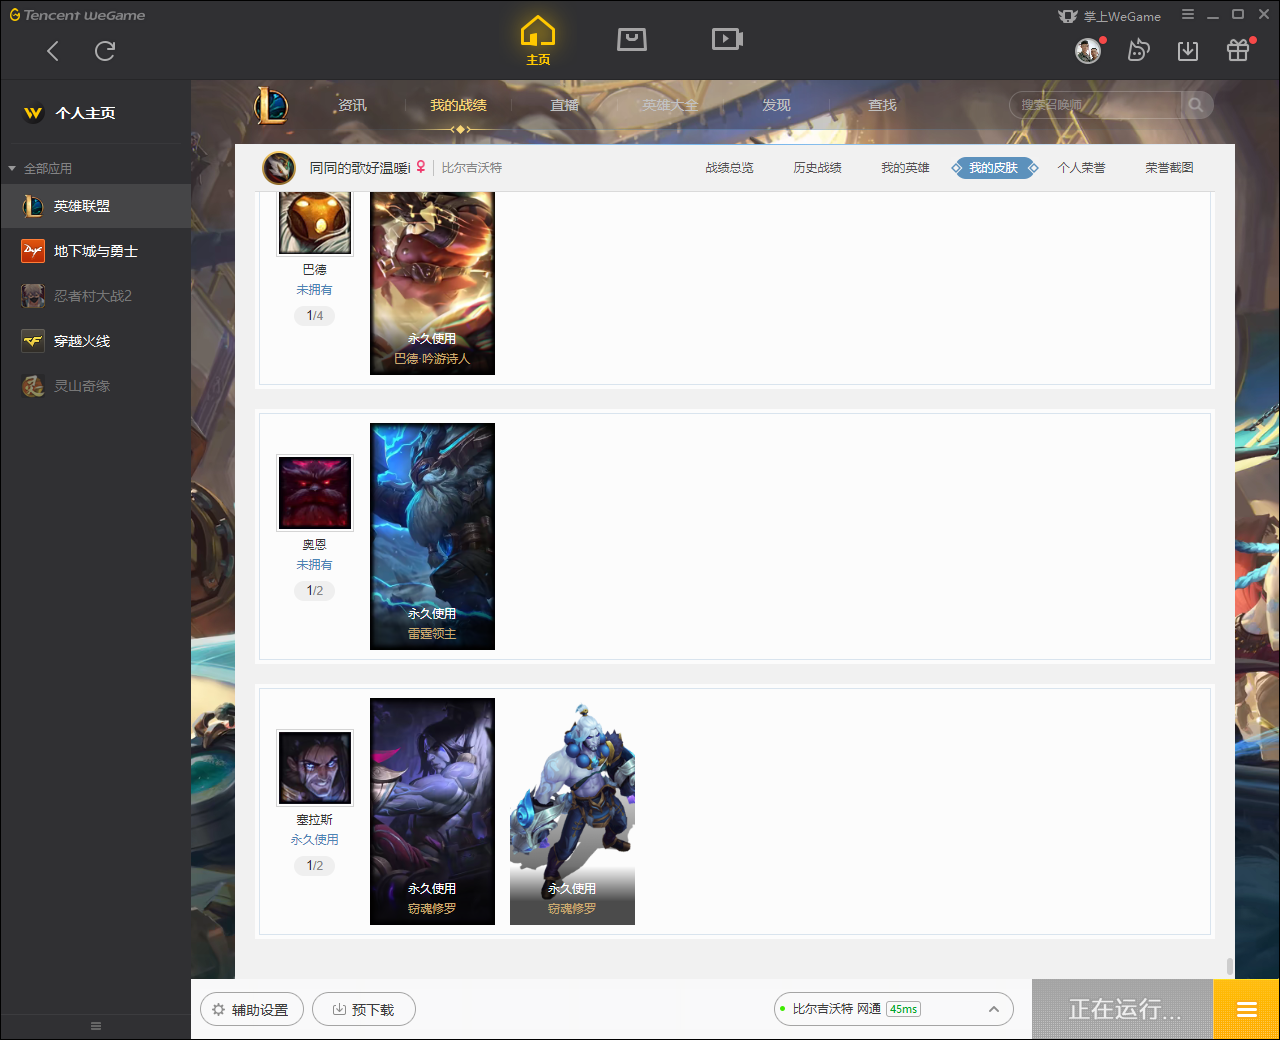Open the 我的皮肤 sub-tab

tap(993, 168)
